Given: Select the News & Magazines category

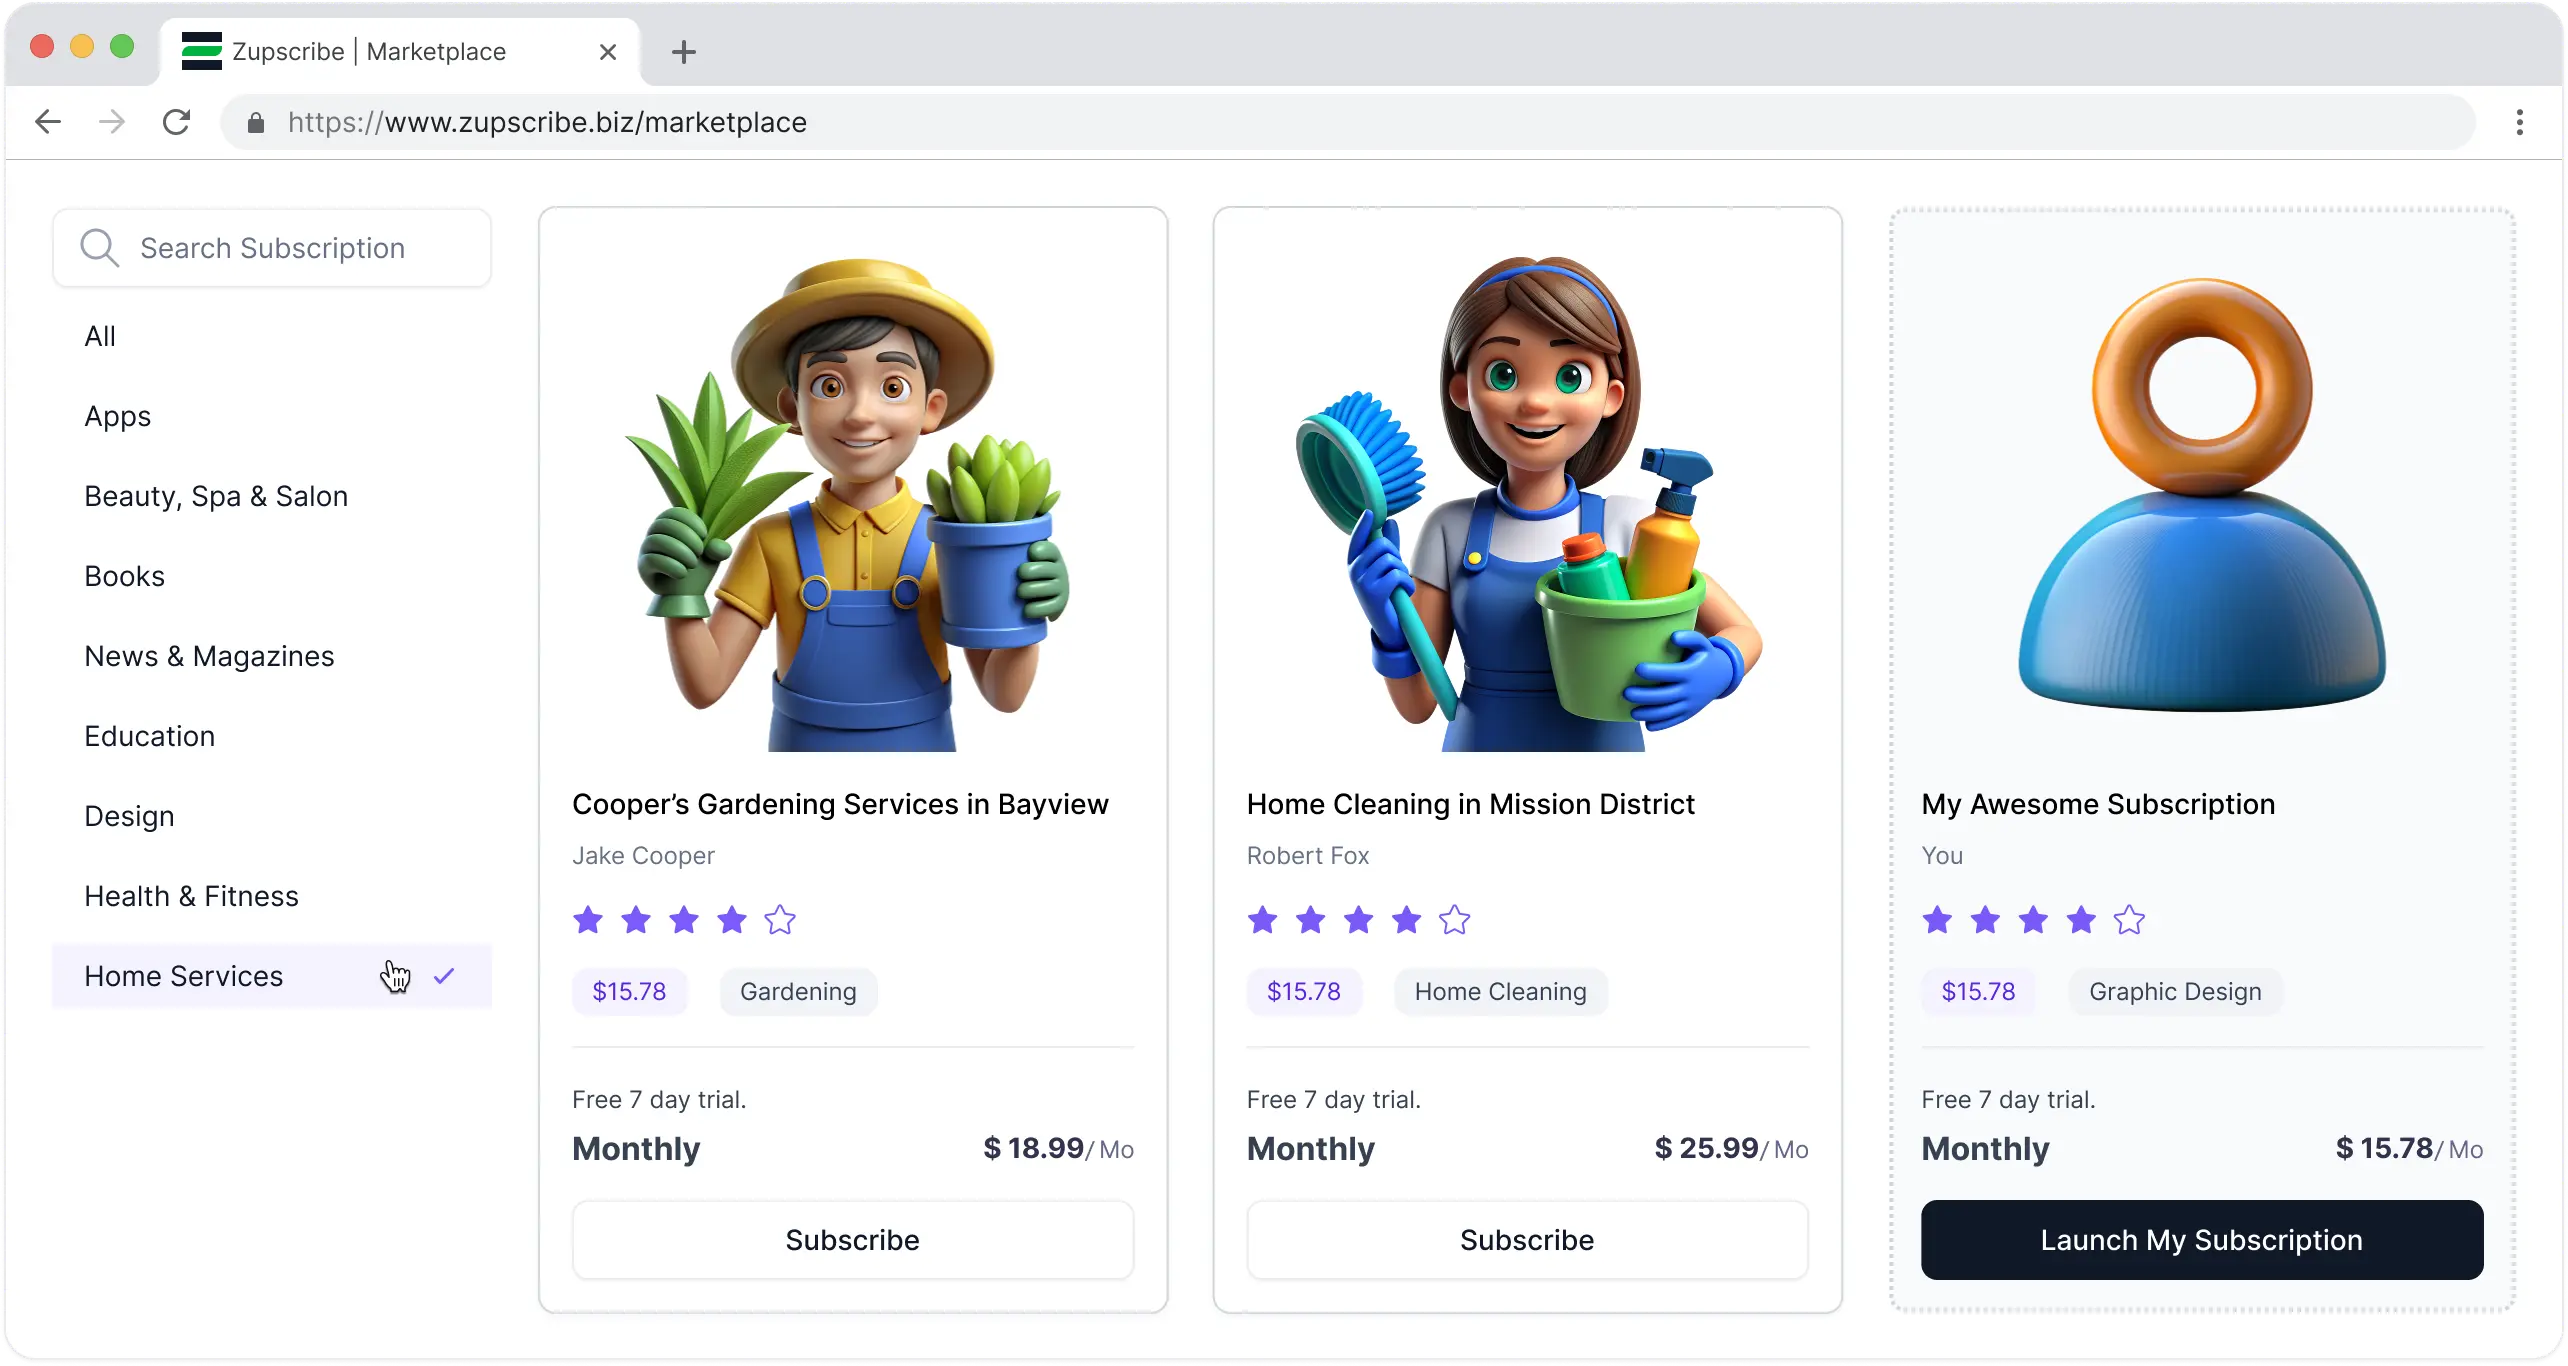Looking at the screenshot, I should pos(208,655).
